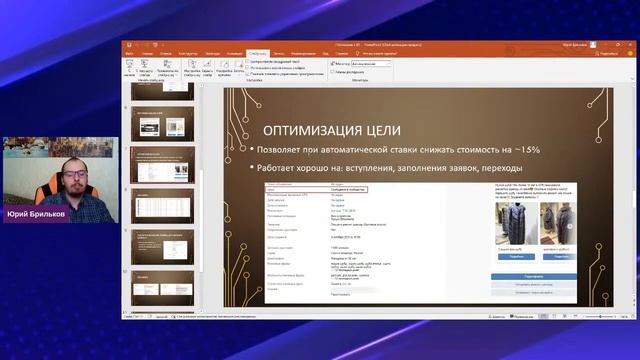
Task: Start slideshow from the beginning icon
Action: 129,68
